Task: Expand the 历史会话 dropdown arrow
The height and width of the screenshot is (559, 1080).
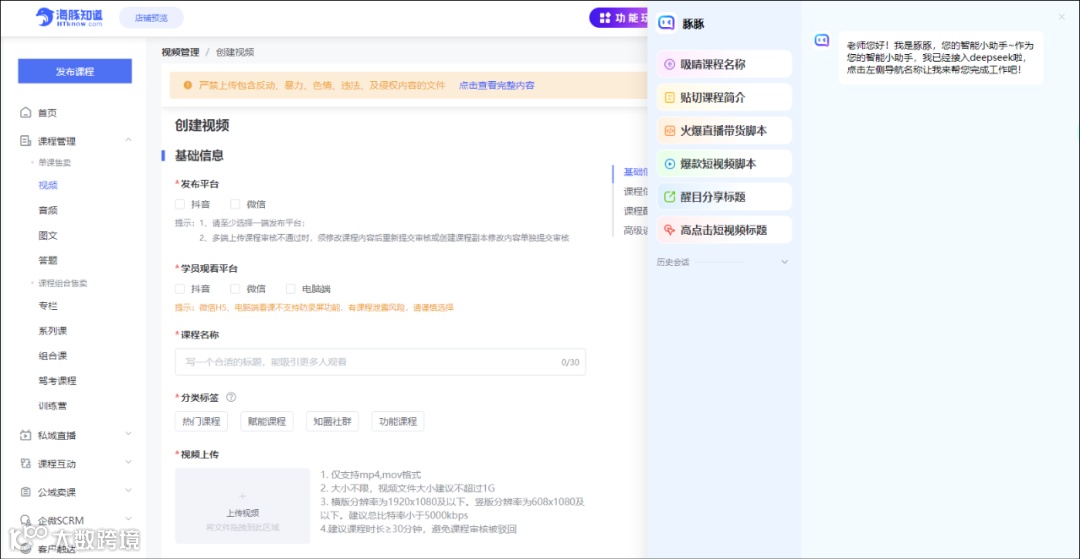Action: tap(784, 262)
